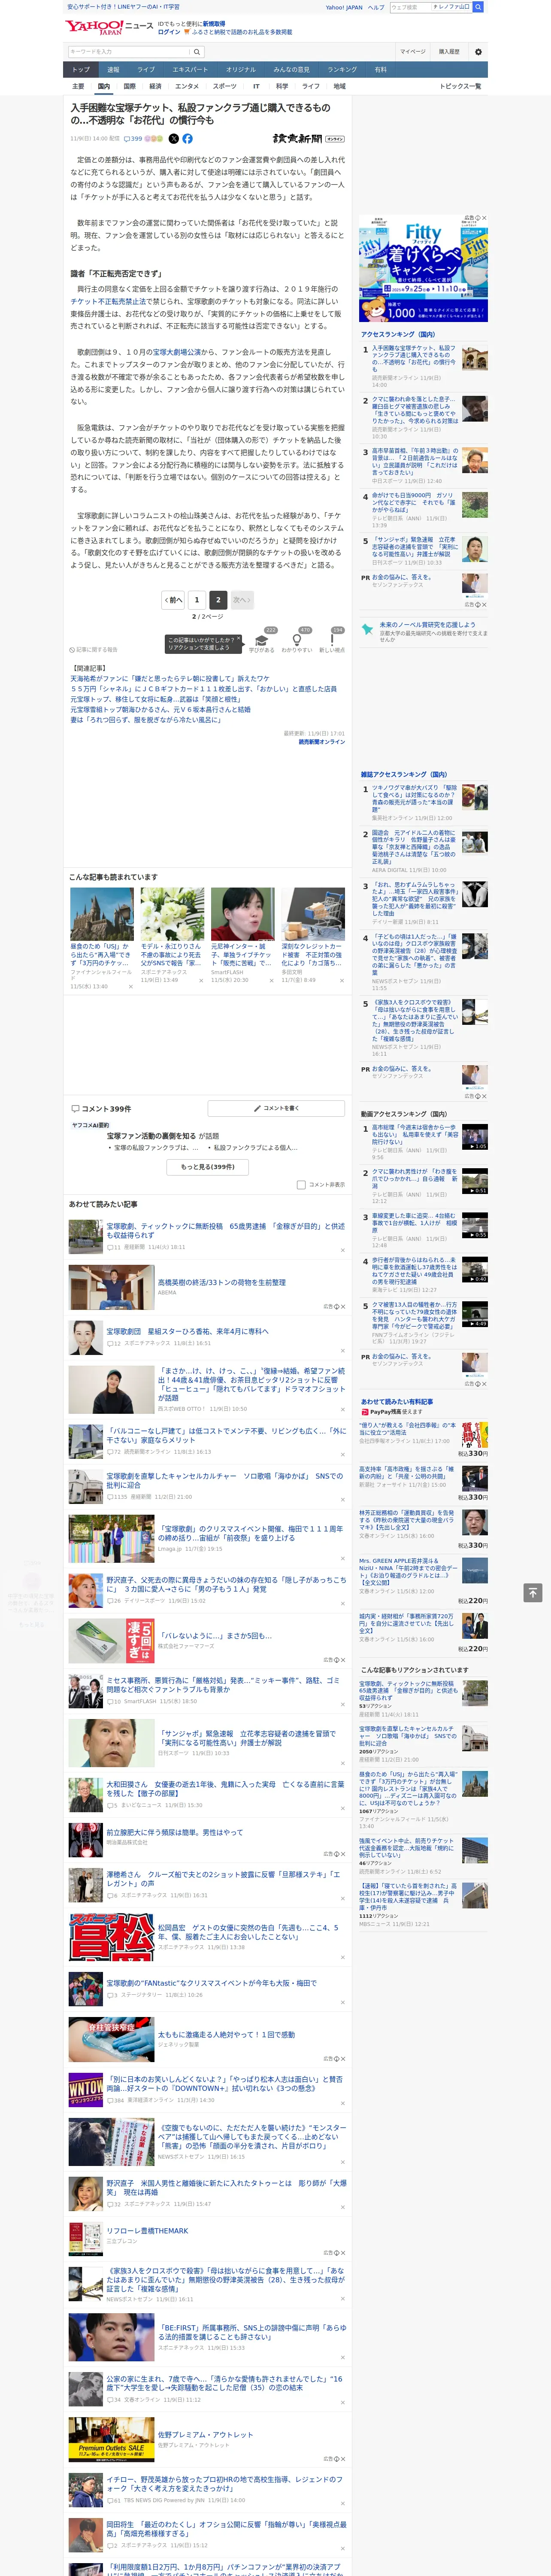The width and height of the screenshot is (551, 2576).
Task: Open the ヘルプ link at the top
Action: pos(376,7)
